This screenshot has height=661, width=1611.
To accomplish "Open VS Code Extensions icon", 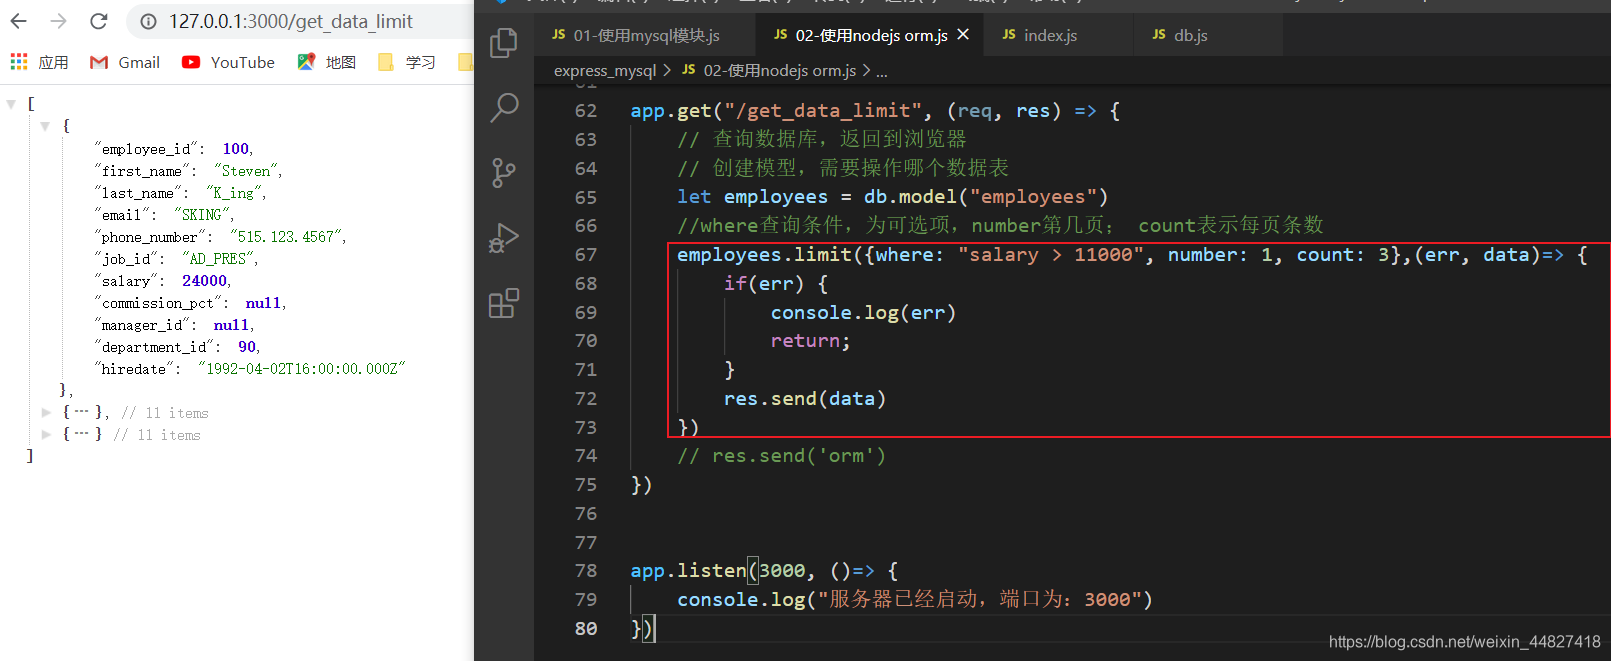I will pos(504,303).
